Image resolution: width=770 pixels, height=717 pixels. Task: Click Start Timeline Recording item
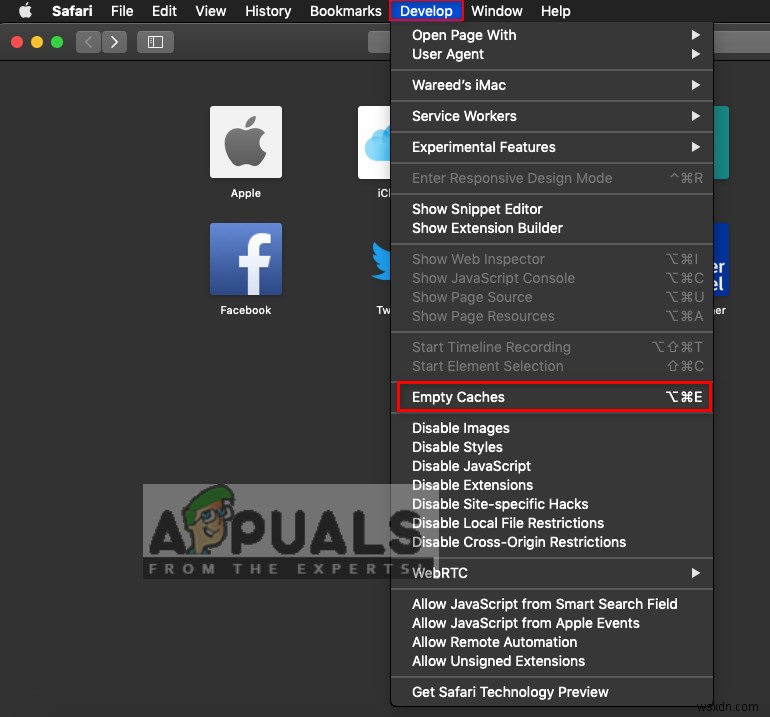click(552, 347)
